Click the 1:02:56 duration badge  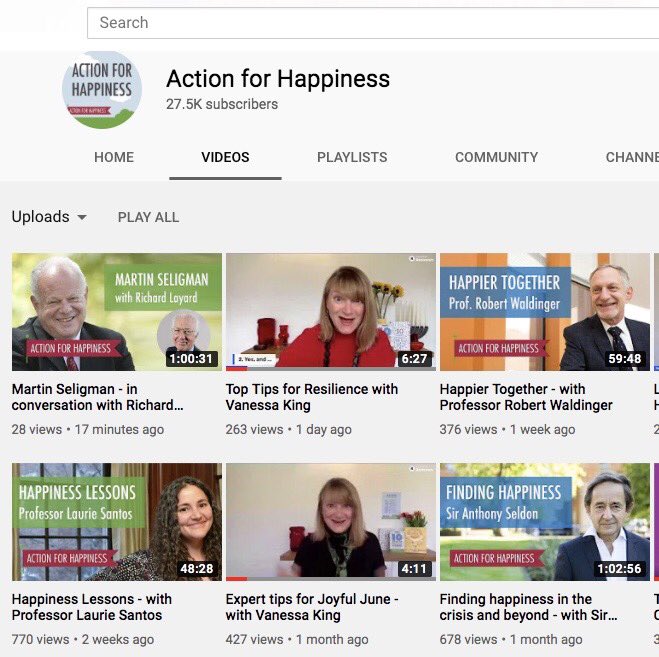click(x=619, y=569)
